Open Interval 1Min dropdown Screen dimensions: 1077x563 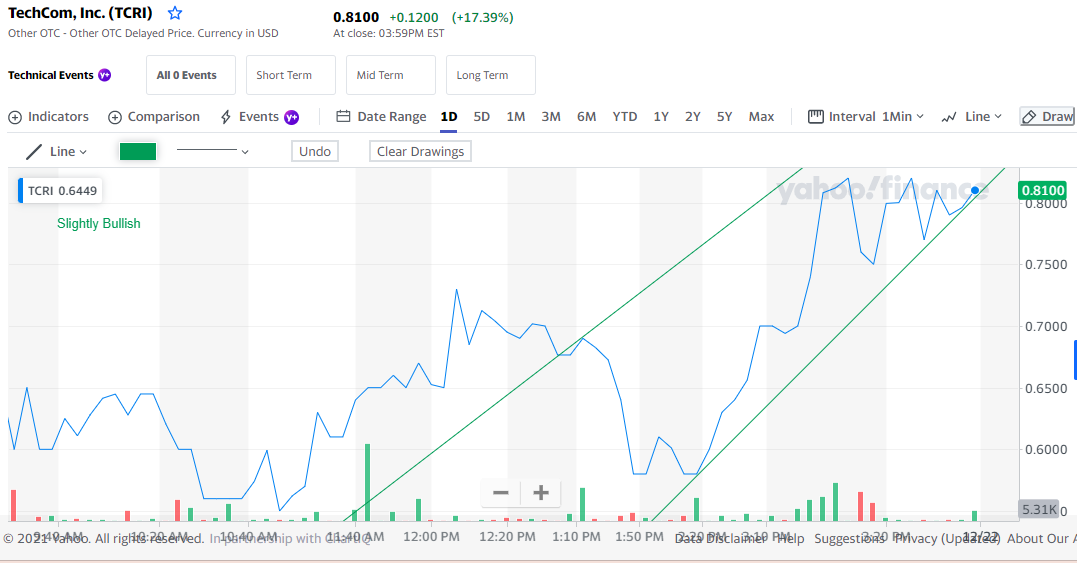903,117
